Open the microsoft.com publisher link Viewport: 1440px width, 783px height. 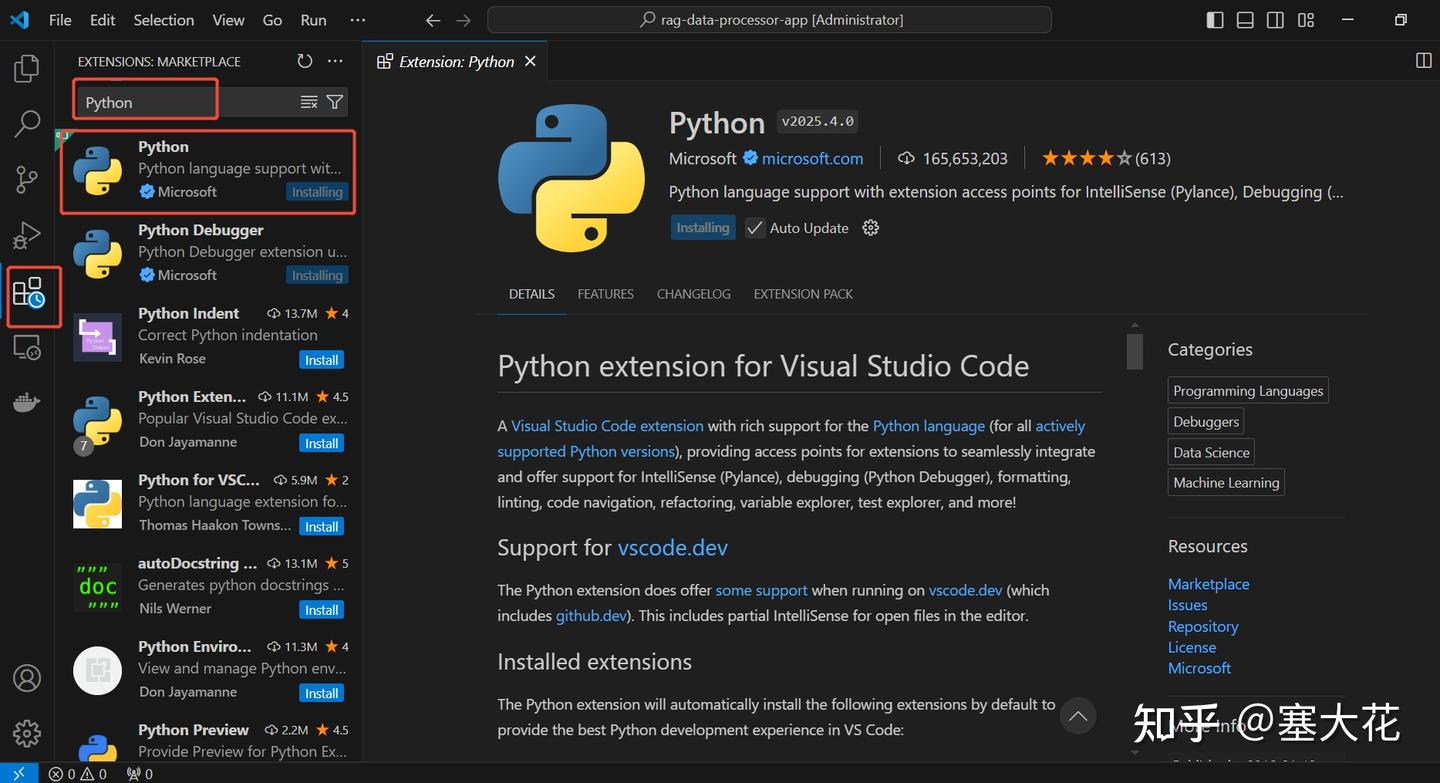click(x=812, y=158)
